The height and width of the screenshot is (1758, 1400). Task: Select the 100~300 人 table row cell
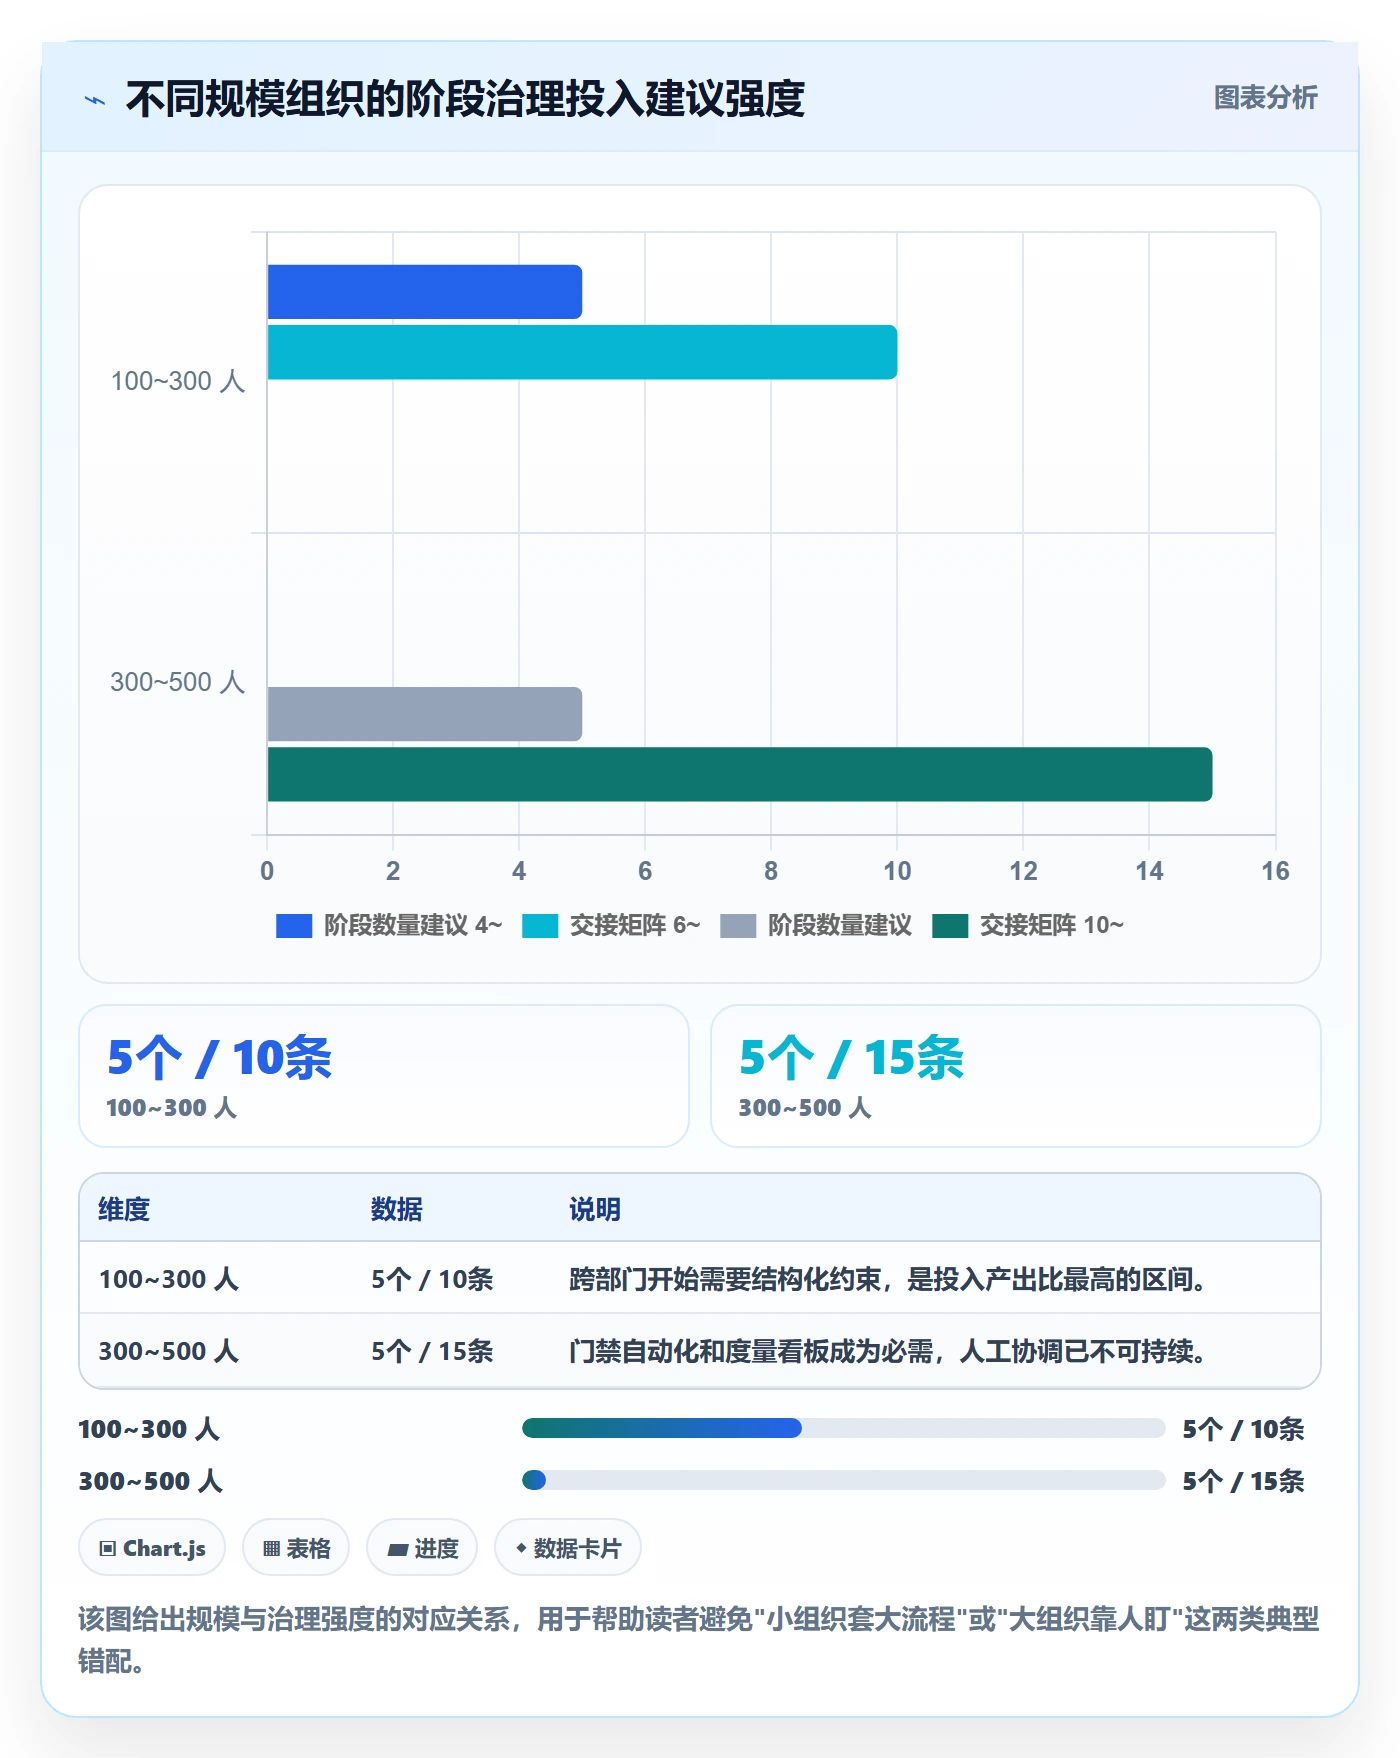(168, 1279)
